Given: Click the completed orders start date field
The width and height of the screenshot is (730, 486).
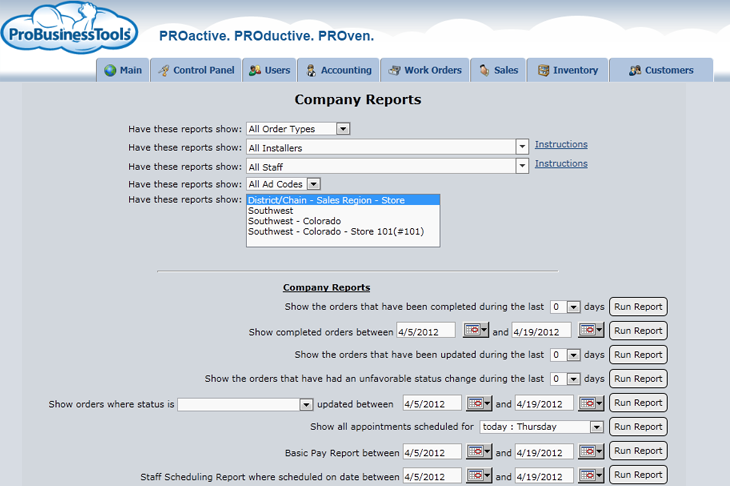Looking at the screenshot, I should (x=426, y=331).
